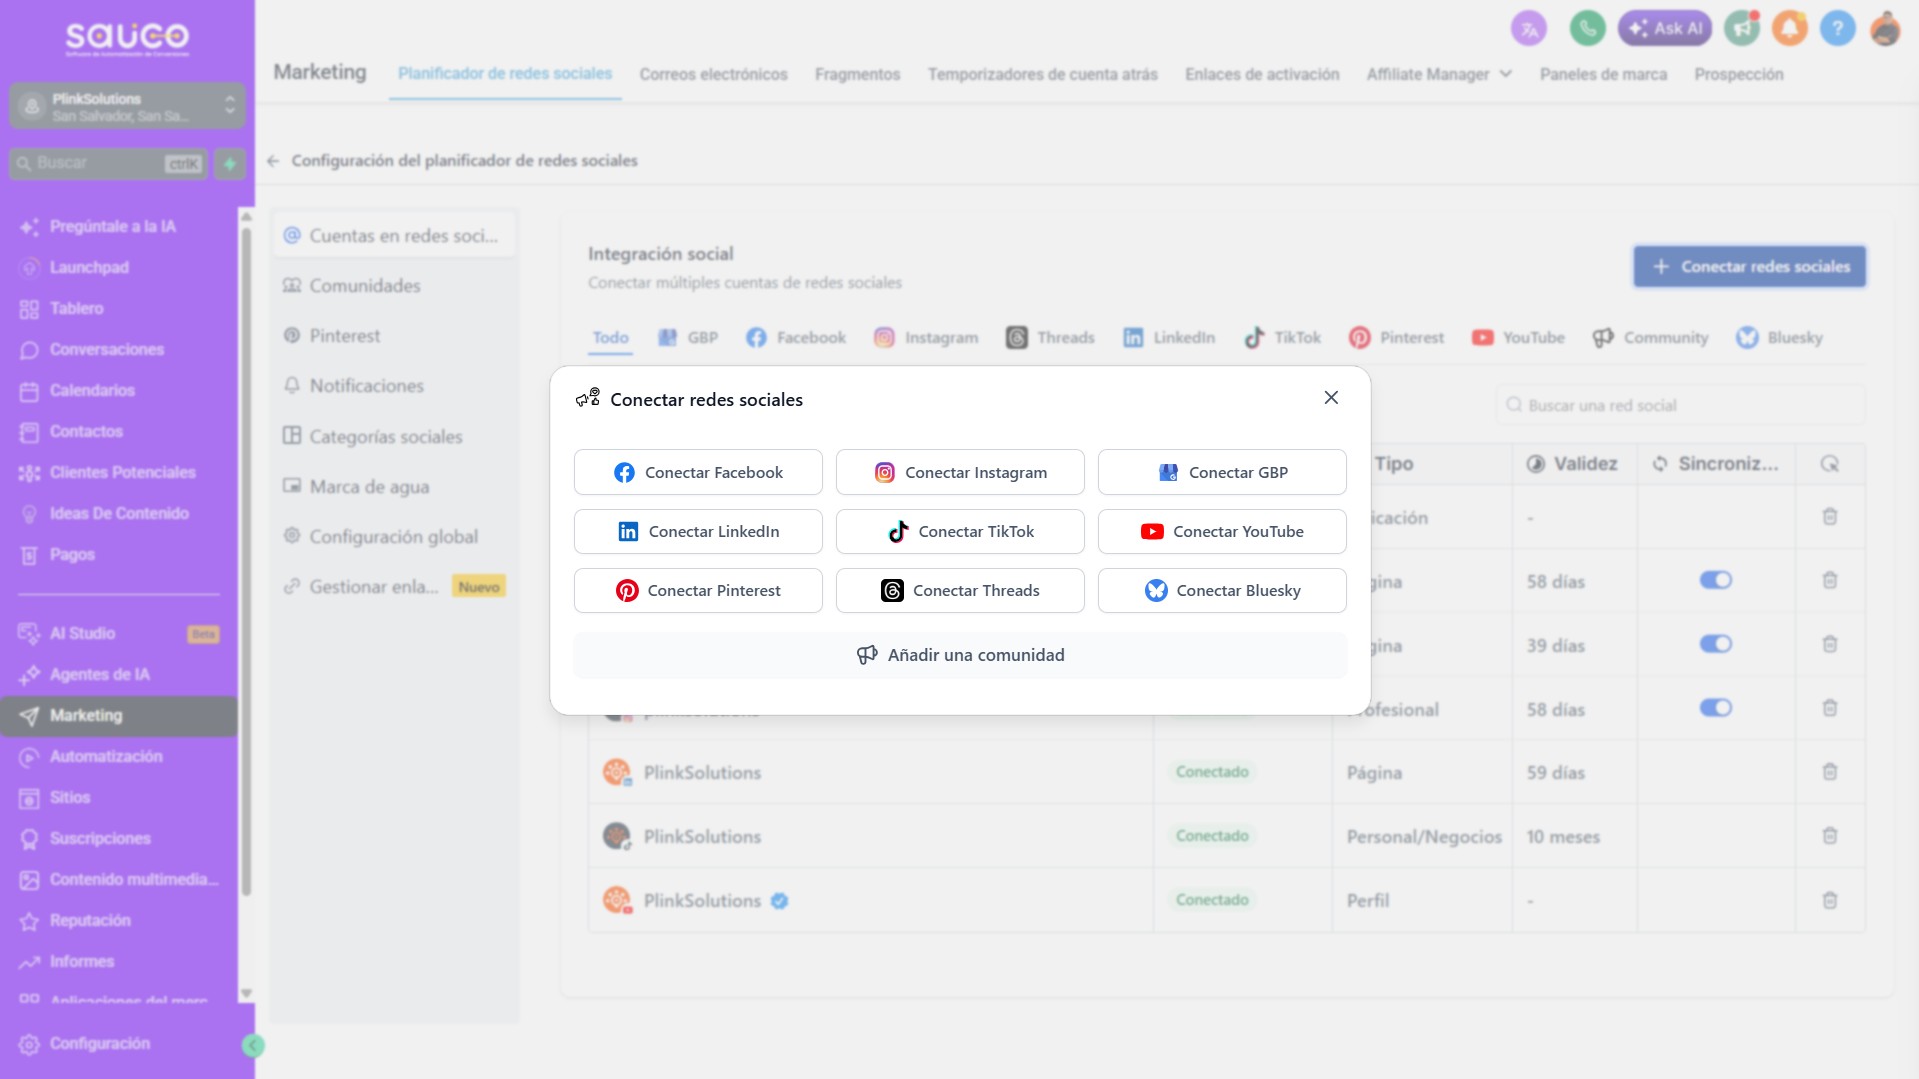The height and width of the screenshot is (1079, 1919).
Task: Filter accounts by Instagram
Action: click(x=926, y=338)
